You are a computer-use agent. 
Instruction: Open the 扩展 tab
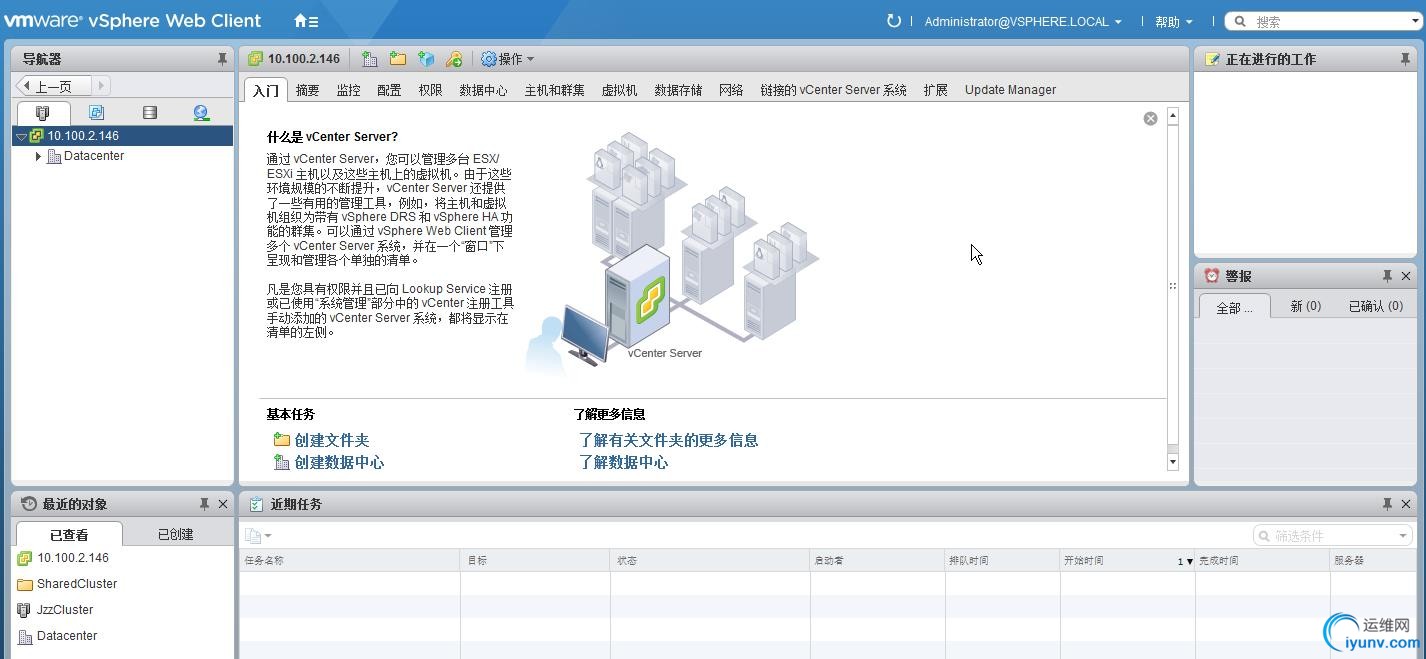pos(936,90)
